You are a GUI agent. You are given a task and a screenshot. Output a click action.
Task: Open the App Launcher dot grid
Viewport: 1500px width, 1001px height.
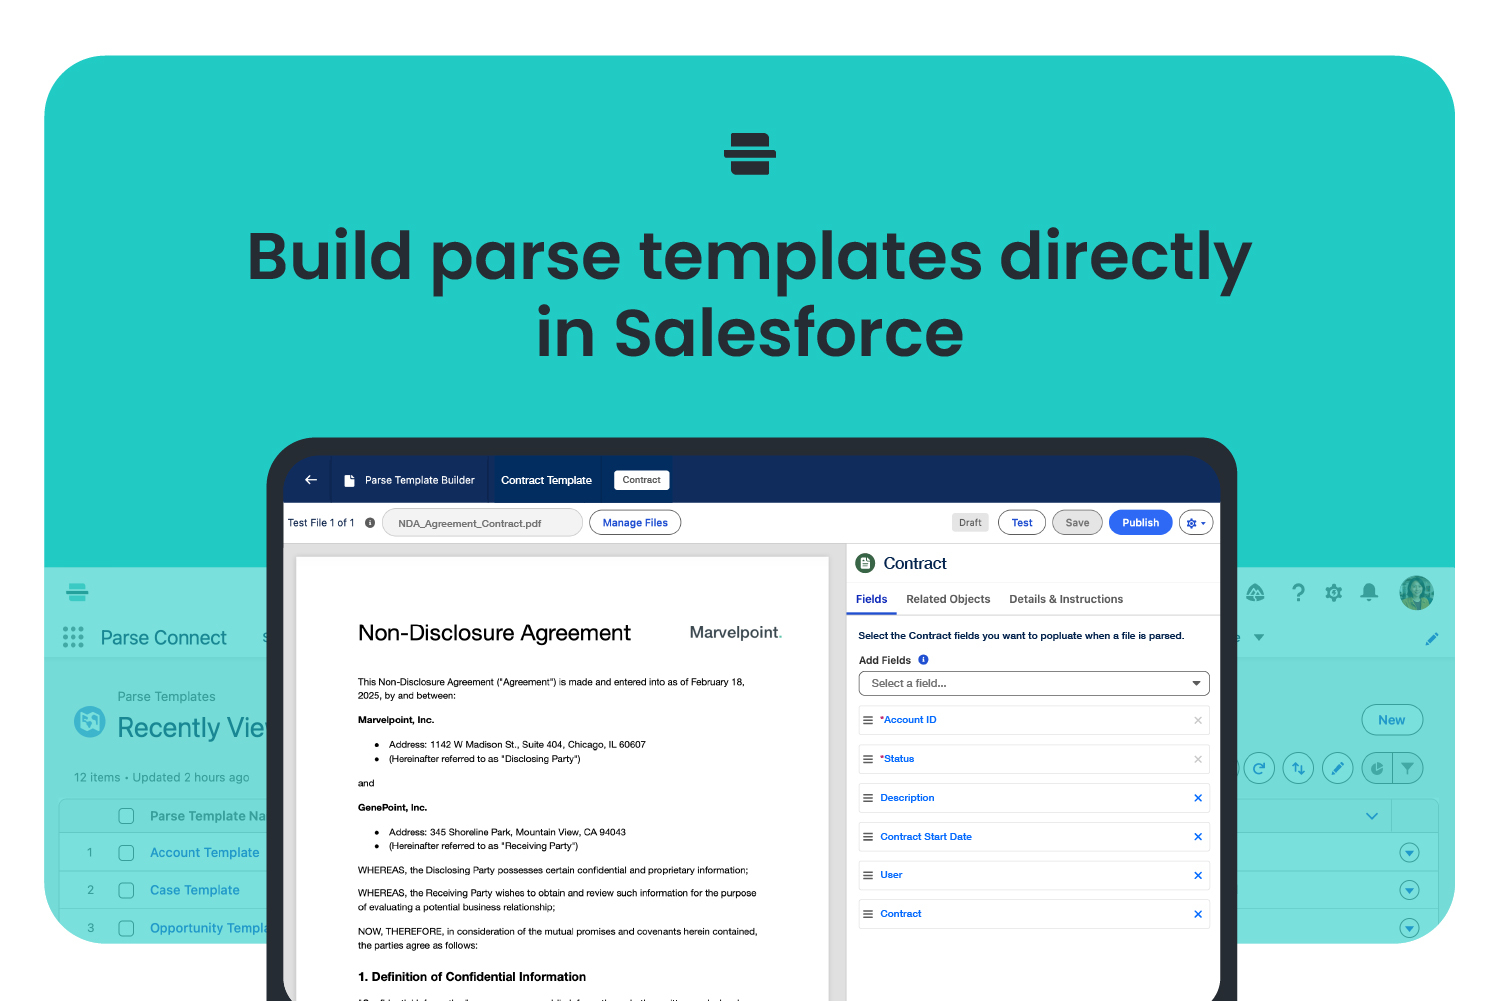coord(73,637)
